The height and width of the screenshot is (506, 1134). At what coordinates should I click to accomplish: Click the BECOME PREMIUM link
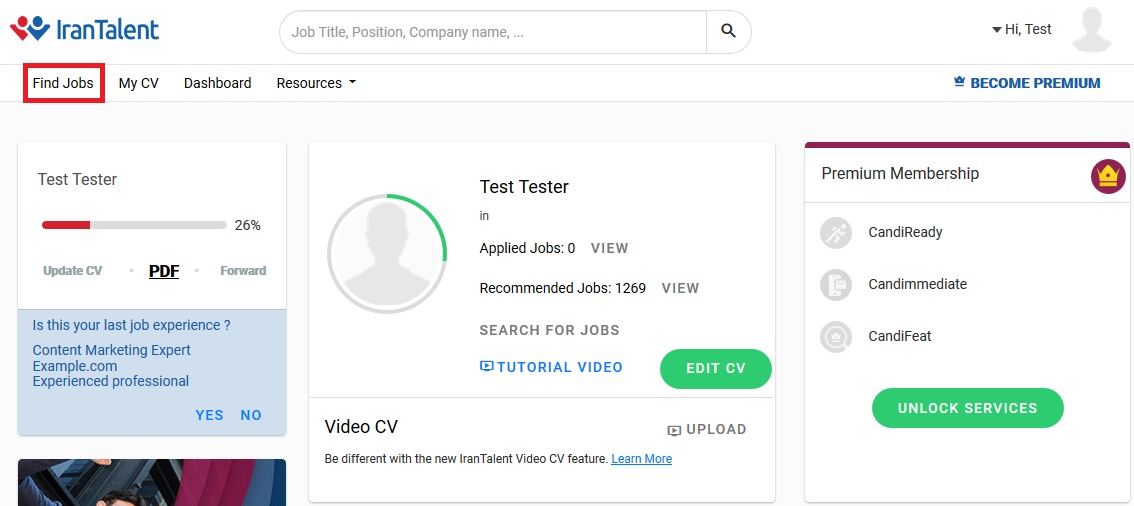[x=1027, y=83]
